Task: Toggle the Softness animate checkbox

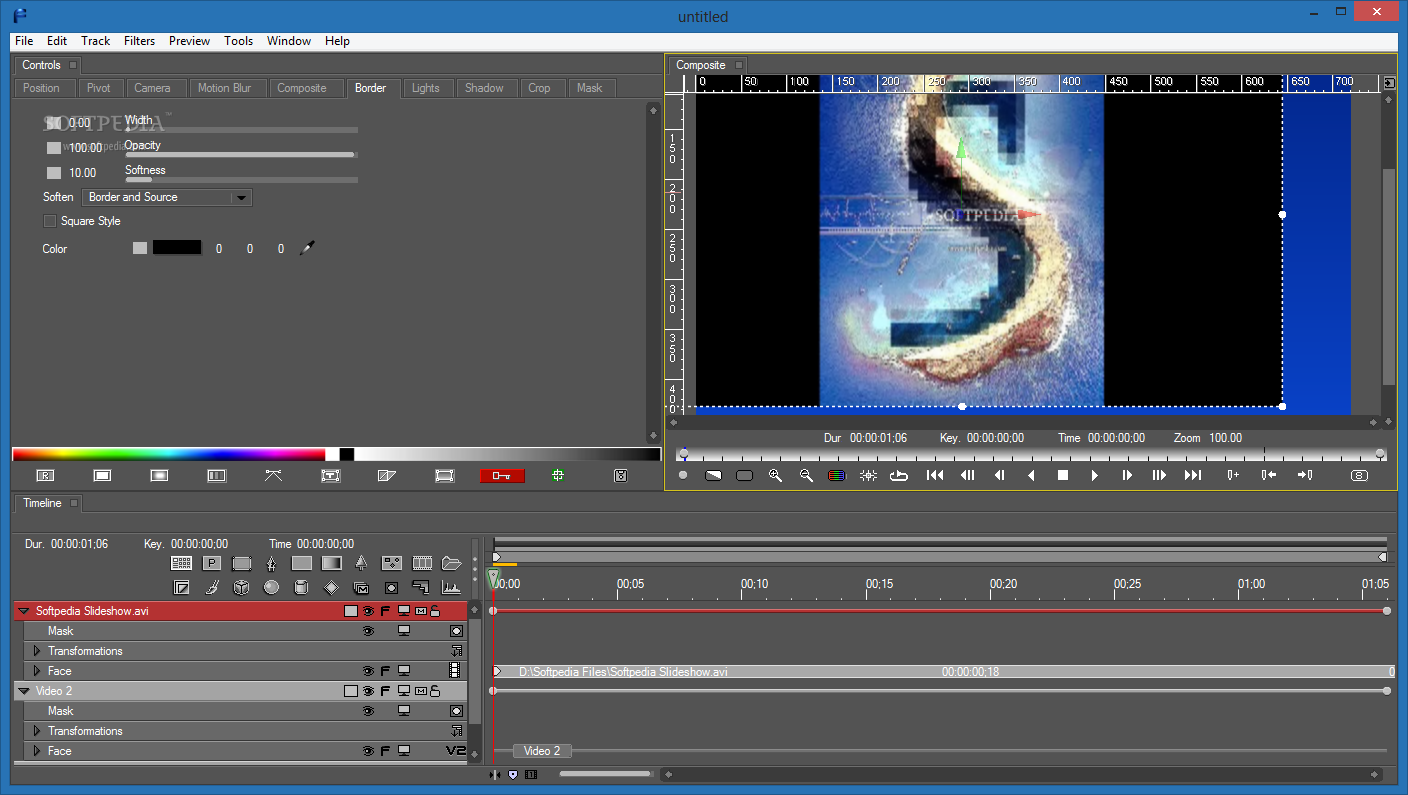Action: tap(54, 173)
